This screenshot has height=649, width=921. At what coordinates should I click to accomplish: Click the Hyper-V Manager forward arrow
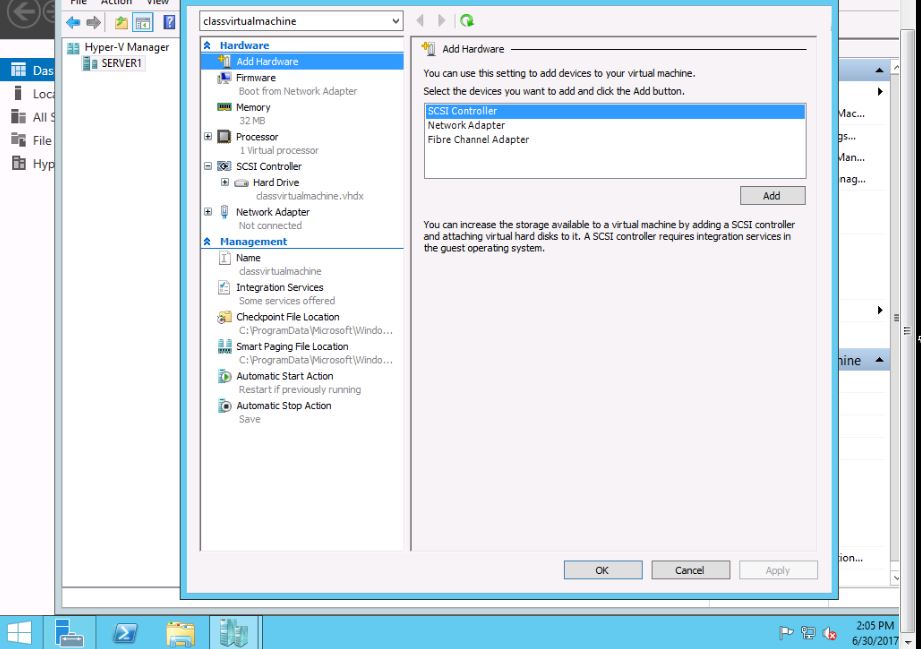(93, 23)
